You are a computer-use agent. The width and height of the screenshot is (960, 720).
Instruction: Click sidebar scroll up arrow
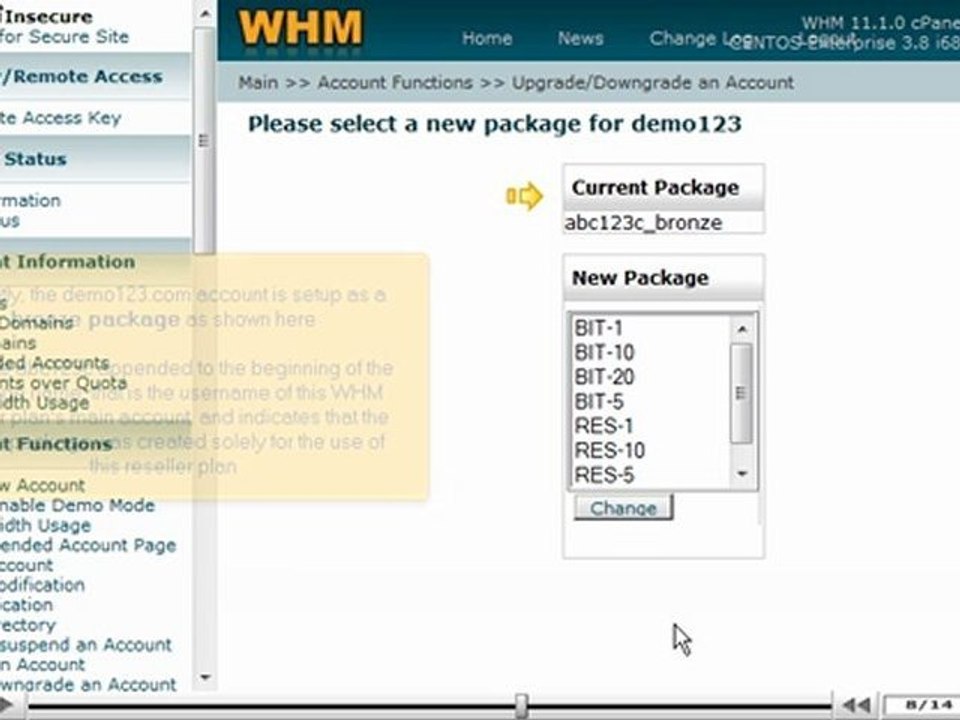pyautogui.click(x=205, y=13)
